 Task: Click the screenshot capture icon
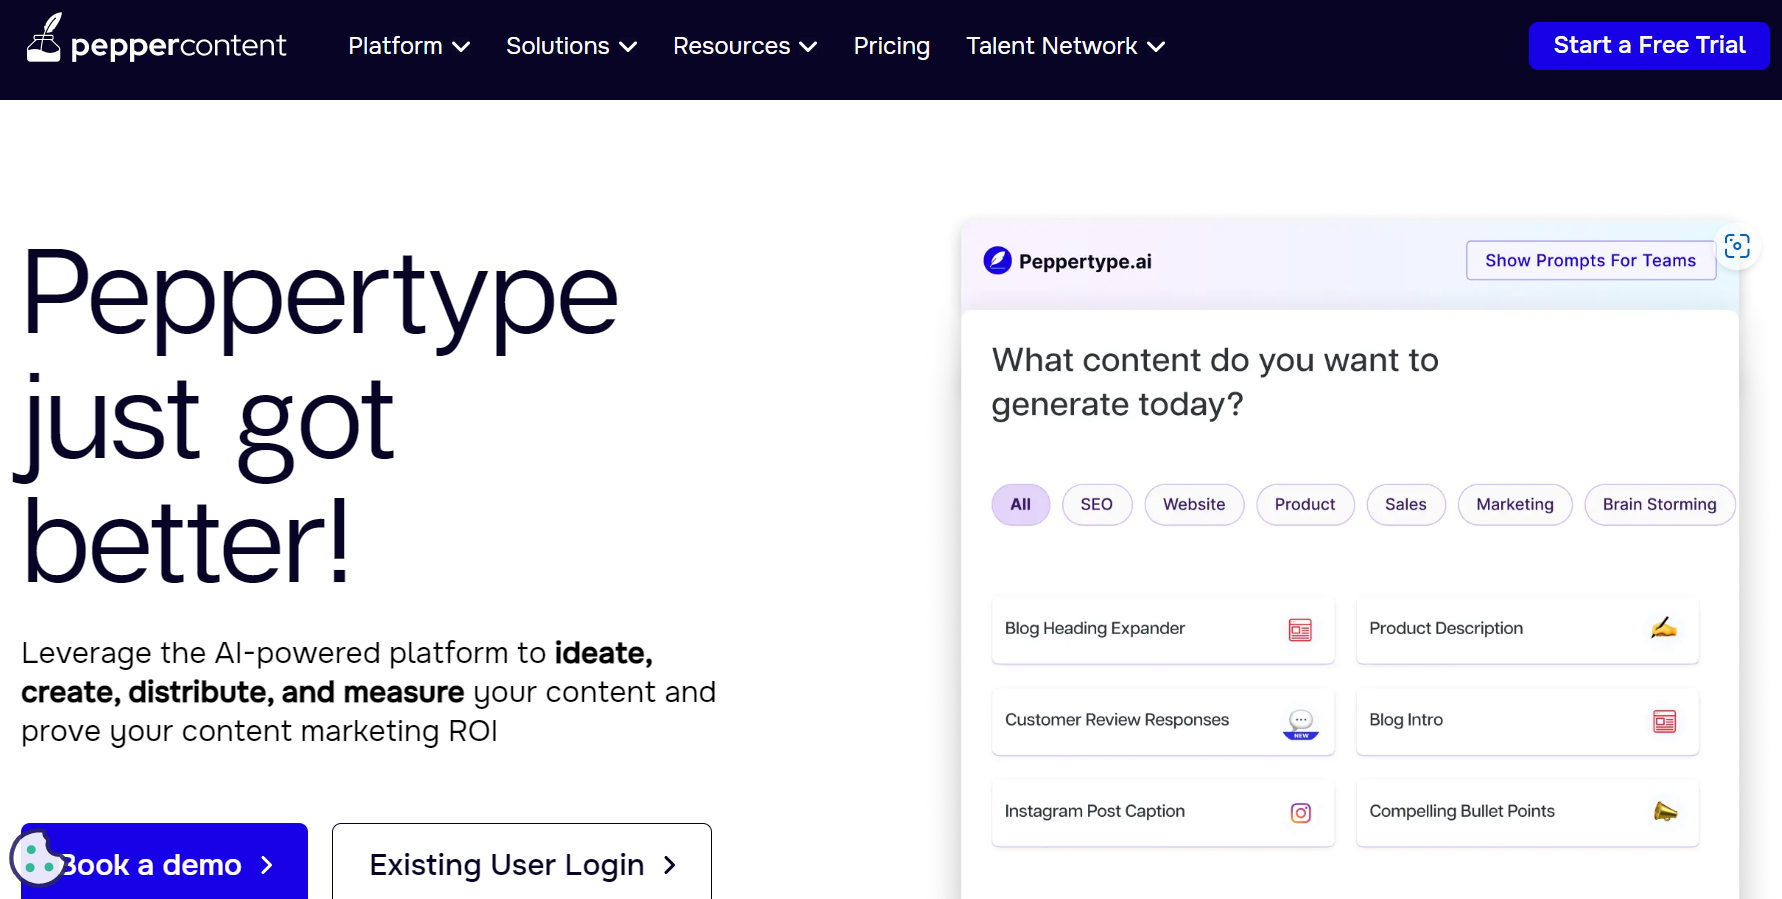pyautogui.click(x=1737, y=246)
